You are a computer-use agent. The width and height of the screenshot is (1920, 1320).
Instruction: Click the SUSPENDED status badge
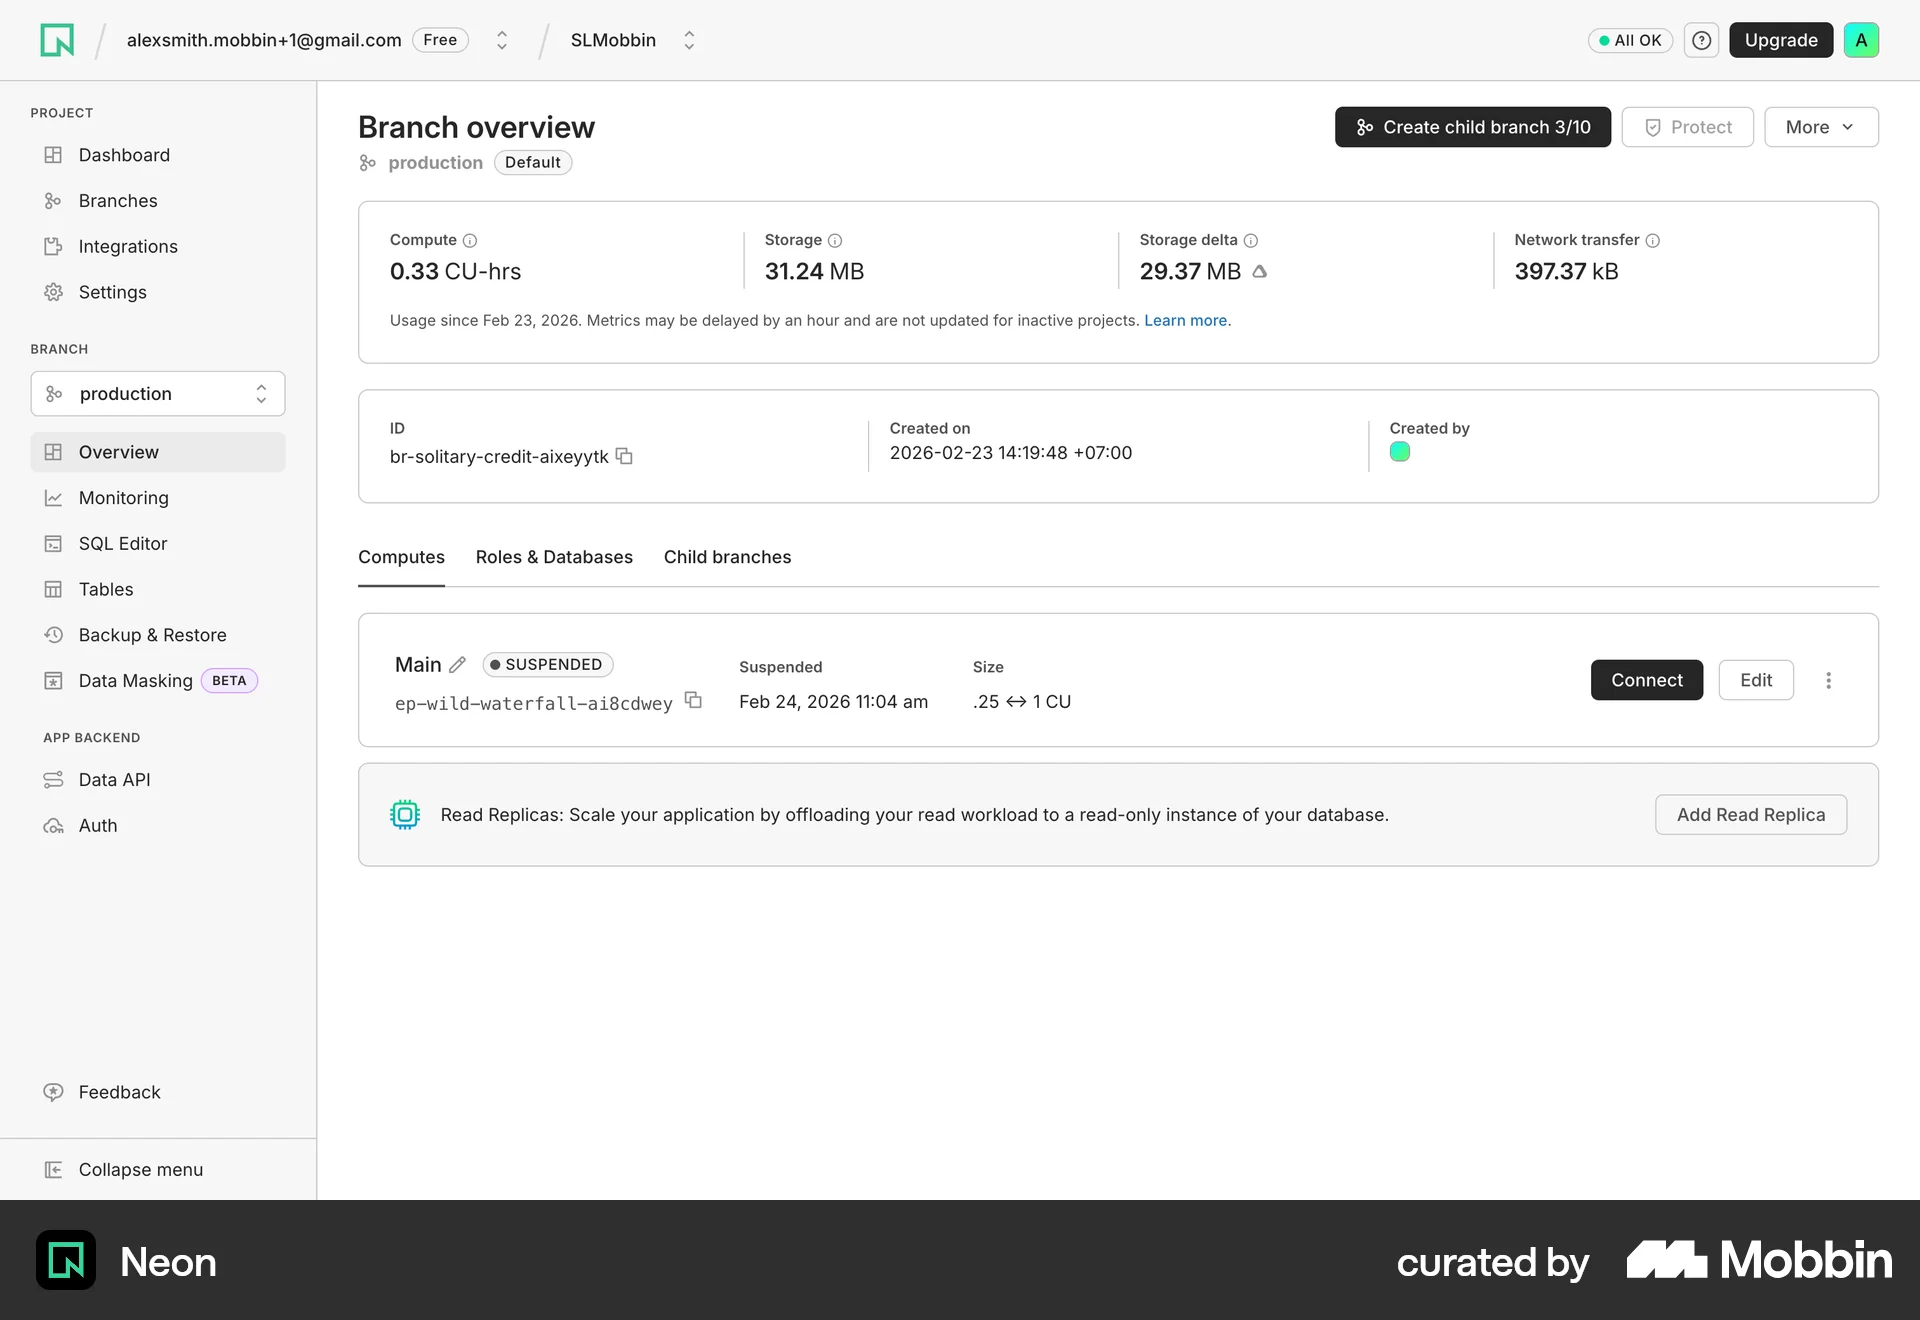[547, 664]
